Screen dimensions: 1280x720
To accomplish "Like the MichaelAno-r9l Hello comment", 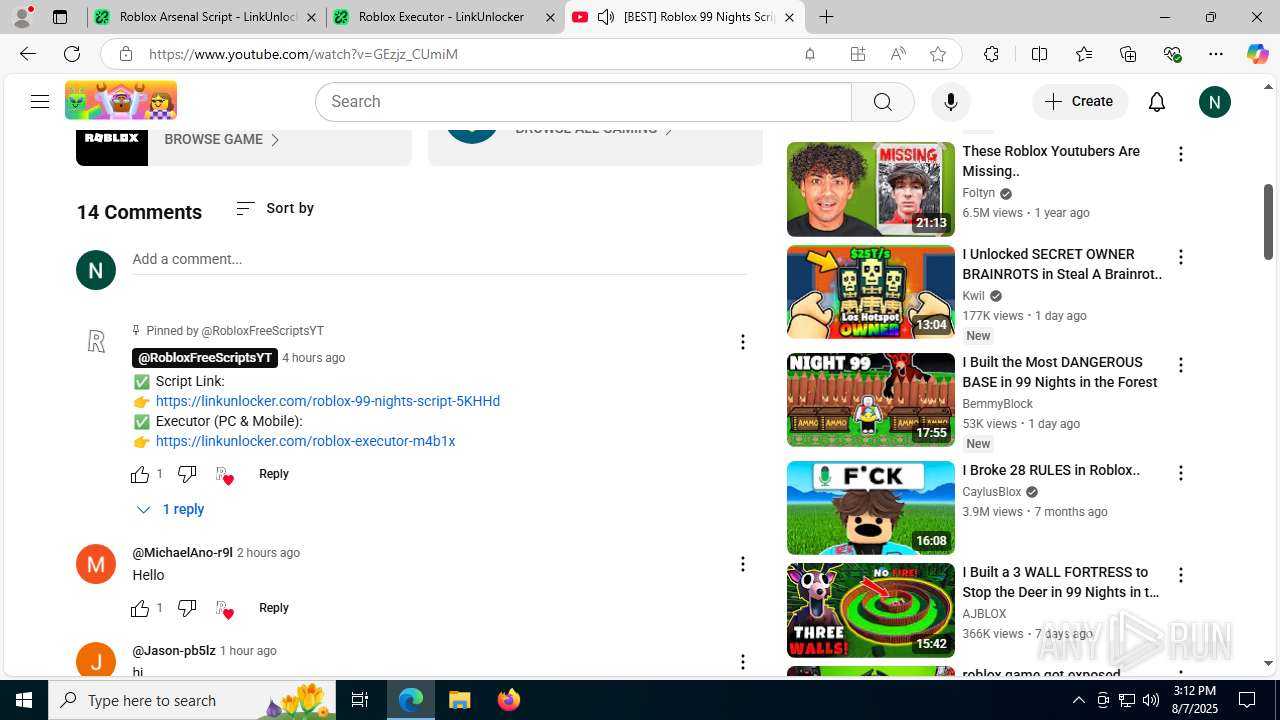I will (140, 608).
